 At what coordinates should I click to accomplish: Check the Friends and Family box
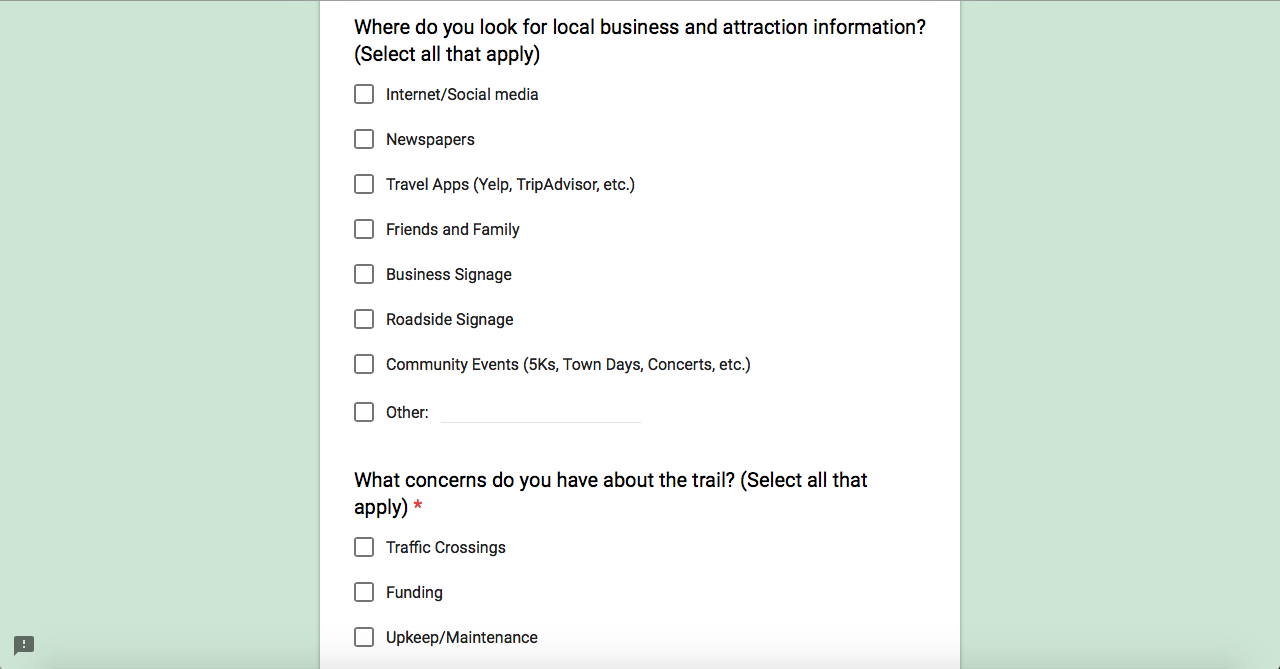coord(364,229)
